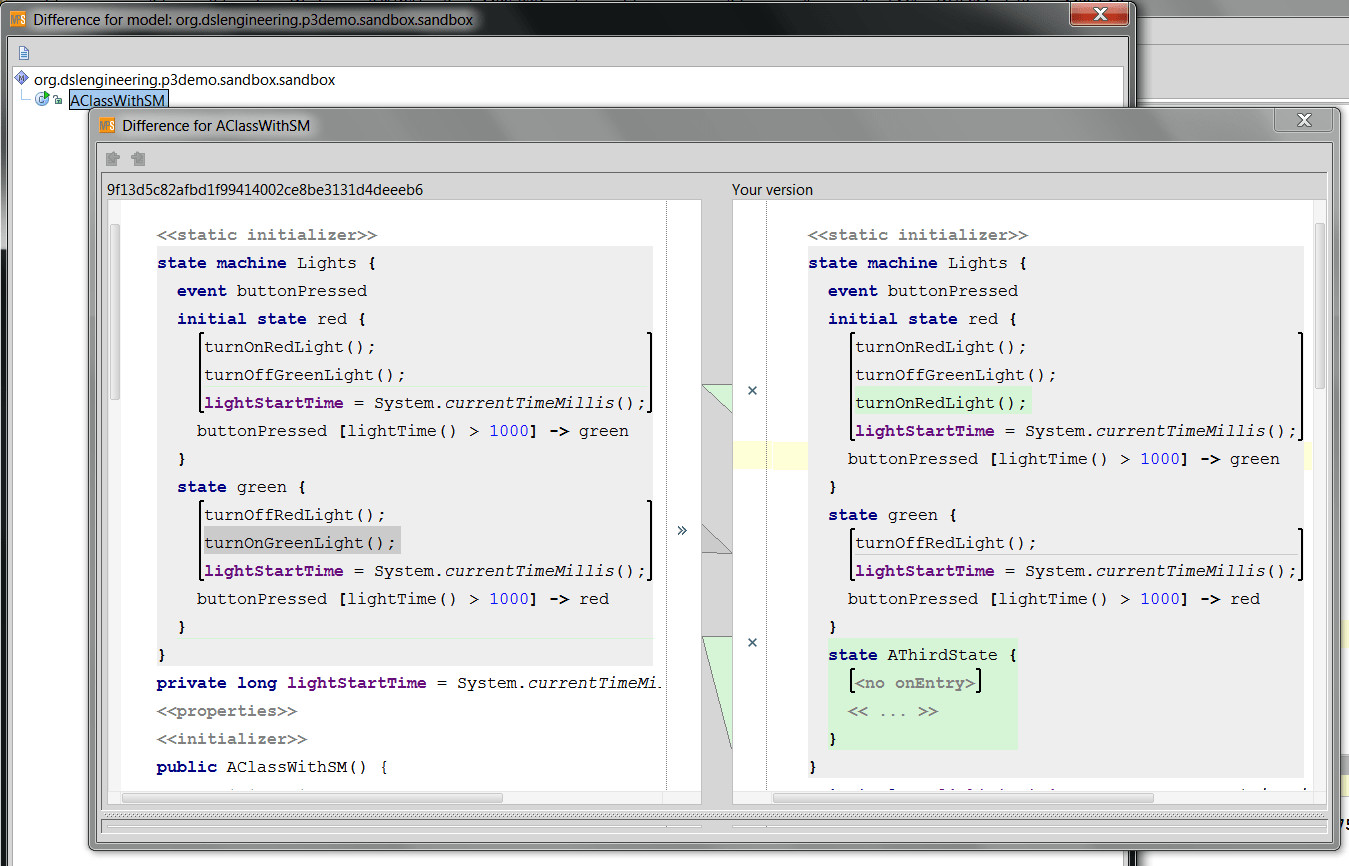Select the AClassWithSM tree node

point(118,100)
